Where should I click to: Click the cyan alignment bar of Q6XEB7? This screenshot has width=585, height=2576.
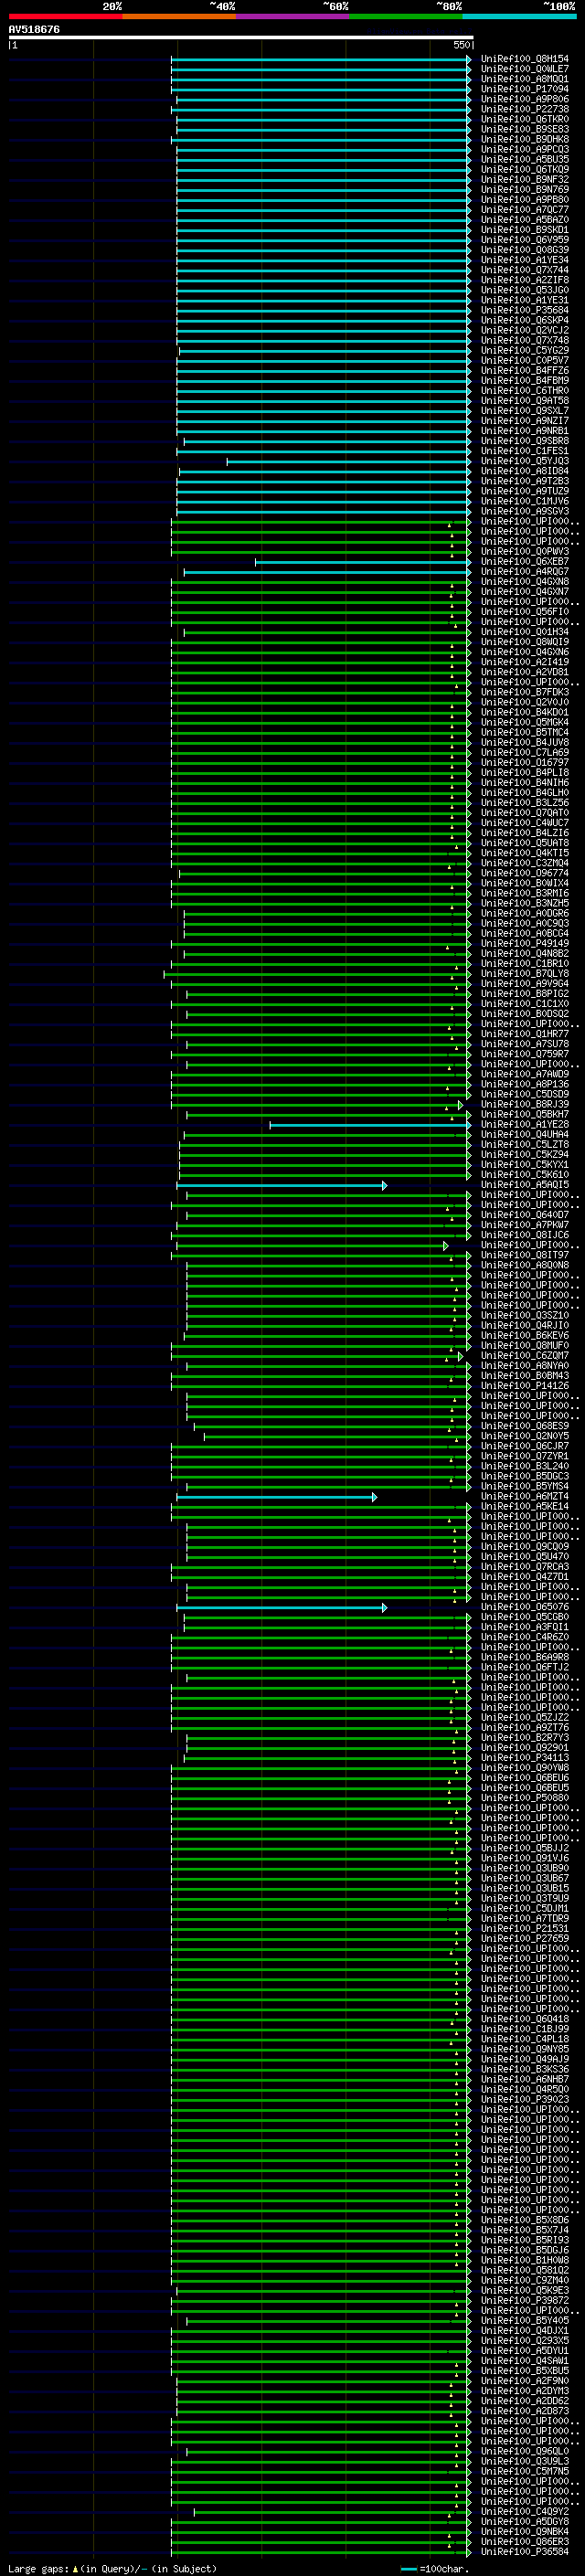(362, 562)
